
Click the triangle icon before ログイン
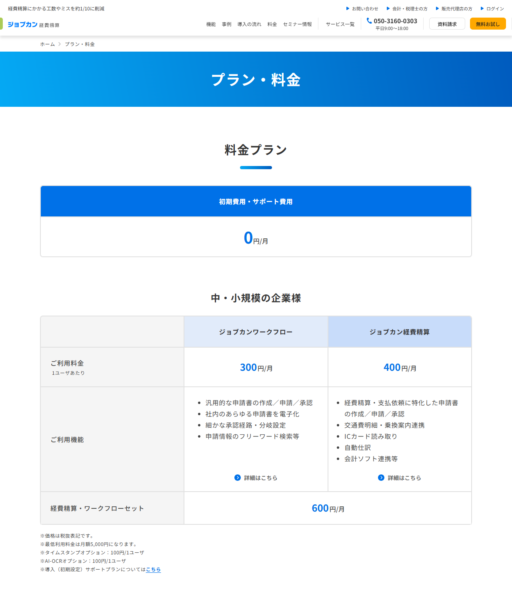click(482, 8)
